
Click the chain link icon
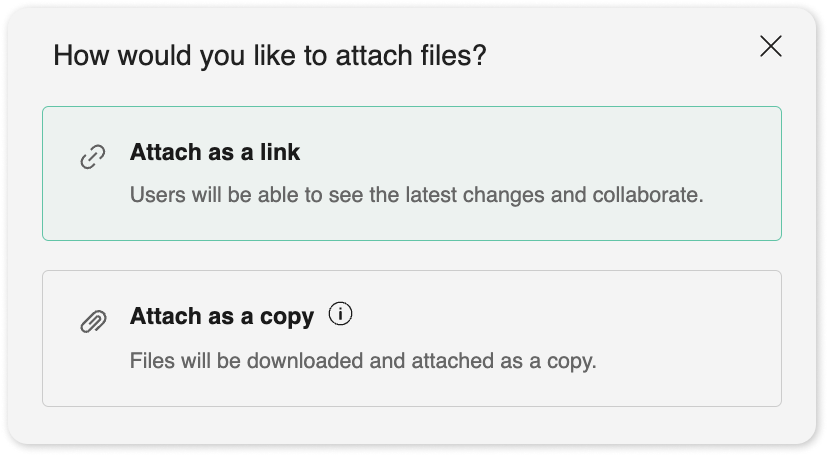93,158
